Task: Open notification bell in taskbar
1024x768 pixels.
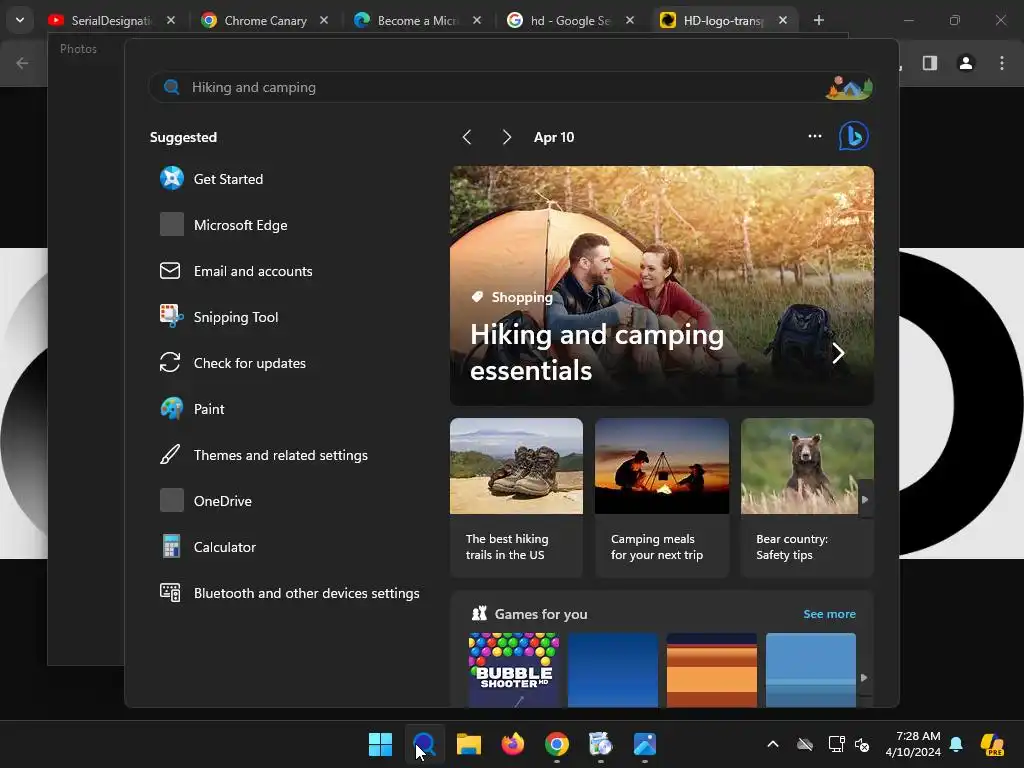Action: click(x=956, y=744)
